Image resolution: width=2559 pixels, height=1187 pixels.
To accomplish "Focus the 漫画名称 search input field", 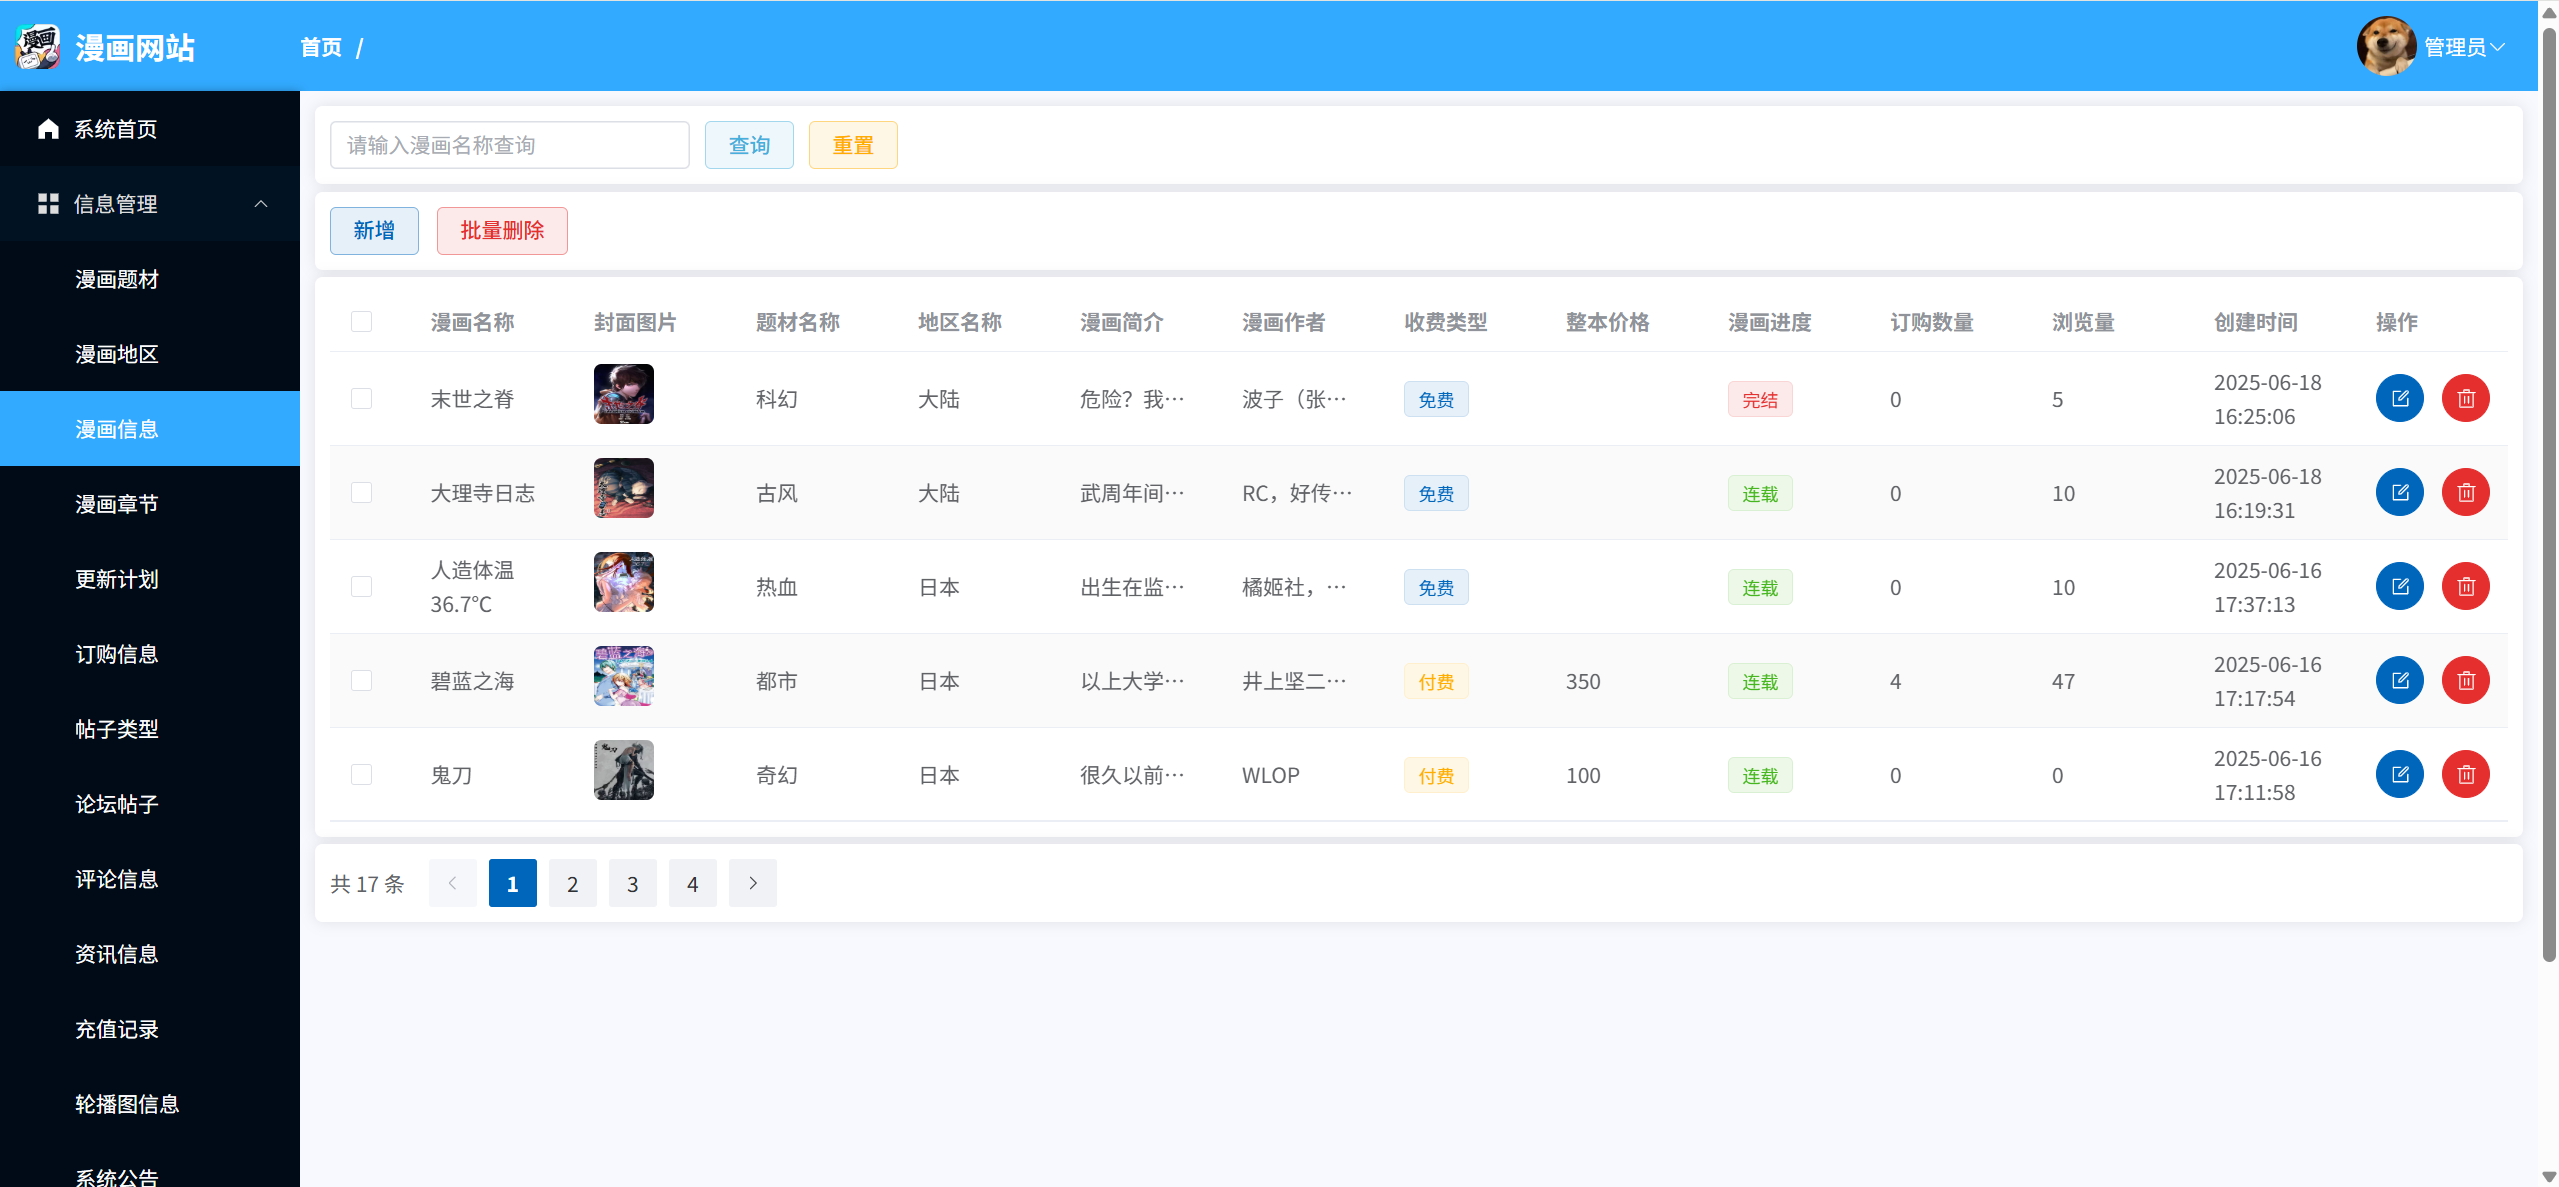I will [509, 145].
